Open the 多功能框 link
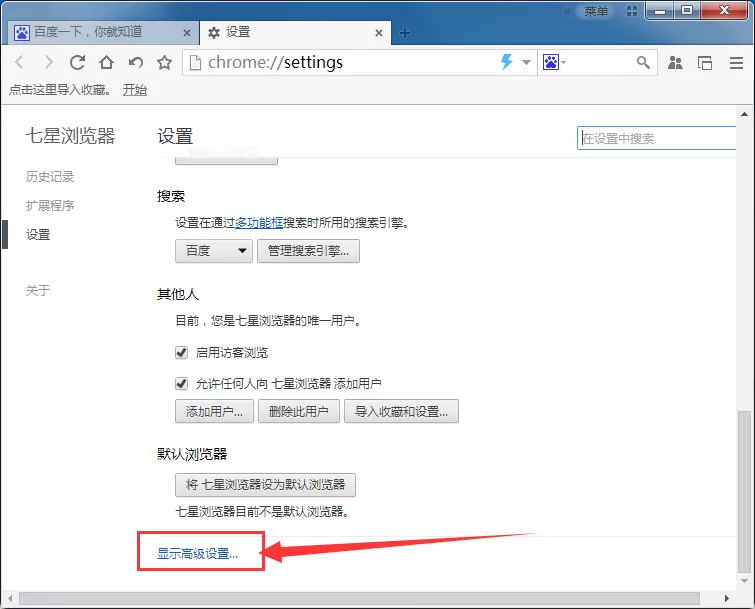The height and width of the screenshot is (609, 755). tap(259, 222)
